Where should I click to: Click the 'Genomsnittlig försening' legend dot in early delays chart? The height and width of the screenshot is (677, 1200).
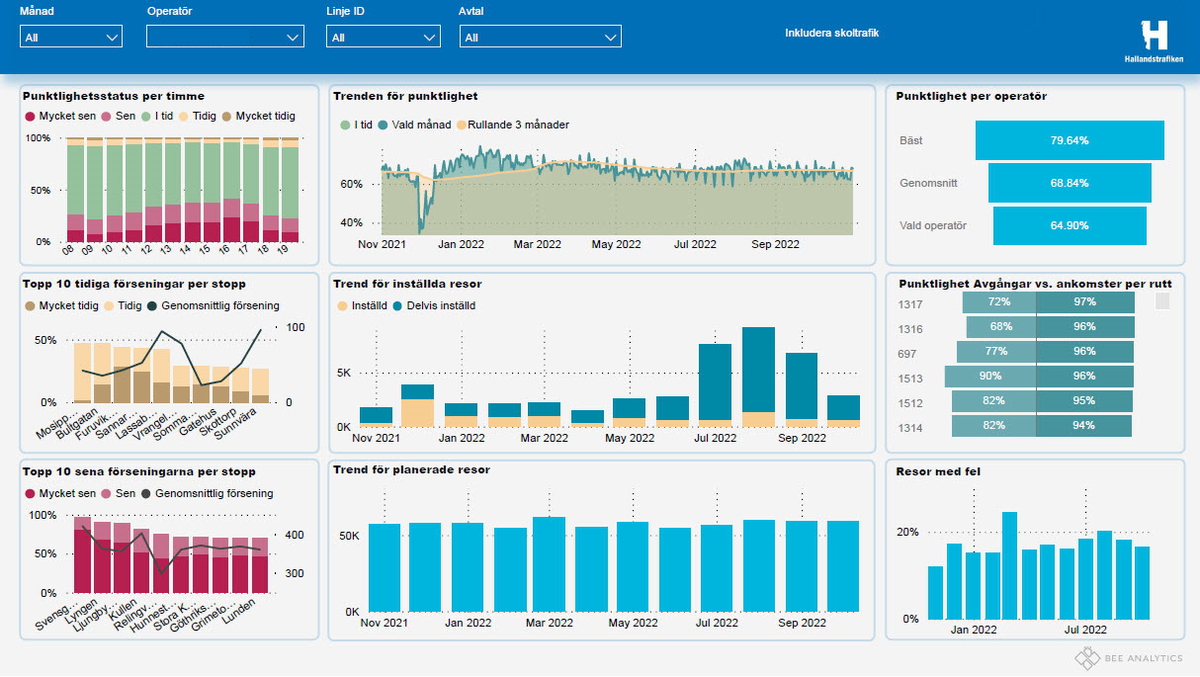pyautogui.click(x=152, y=306)
